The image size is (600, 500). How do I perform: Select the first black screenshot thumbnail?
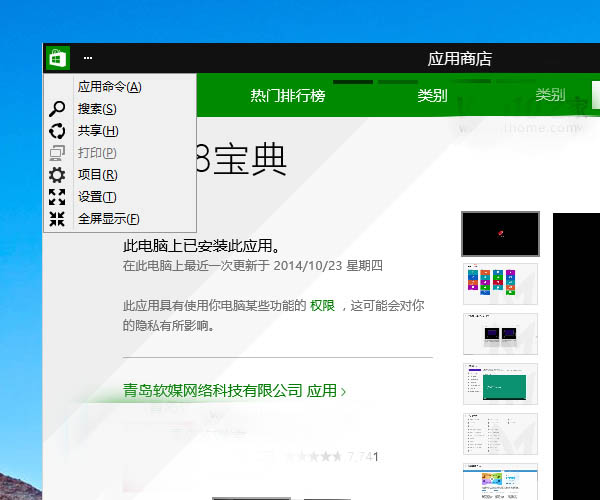pyautogui.click(x=500, y=233)
